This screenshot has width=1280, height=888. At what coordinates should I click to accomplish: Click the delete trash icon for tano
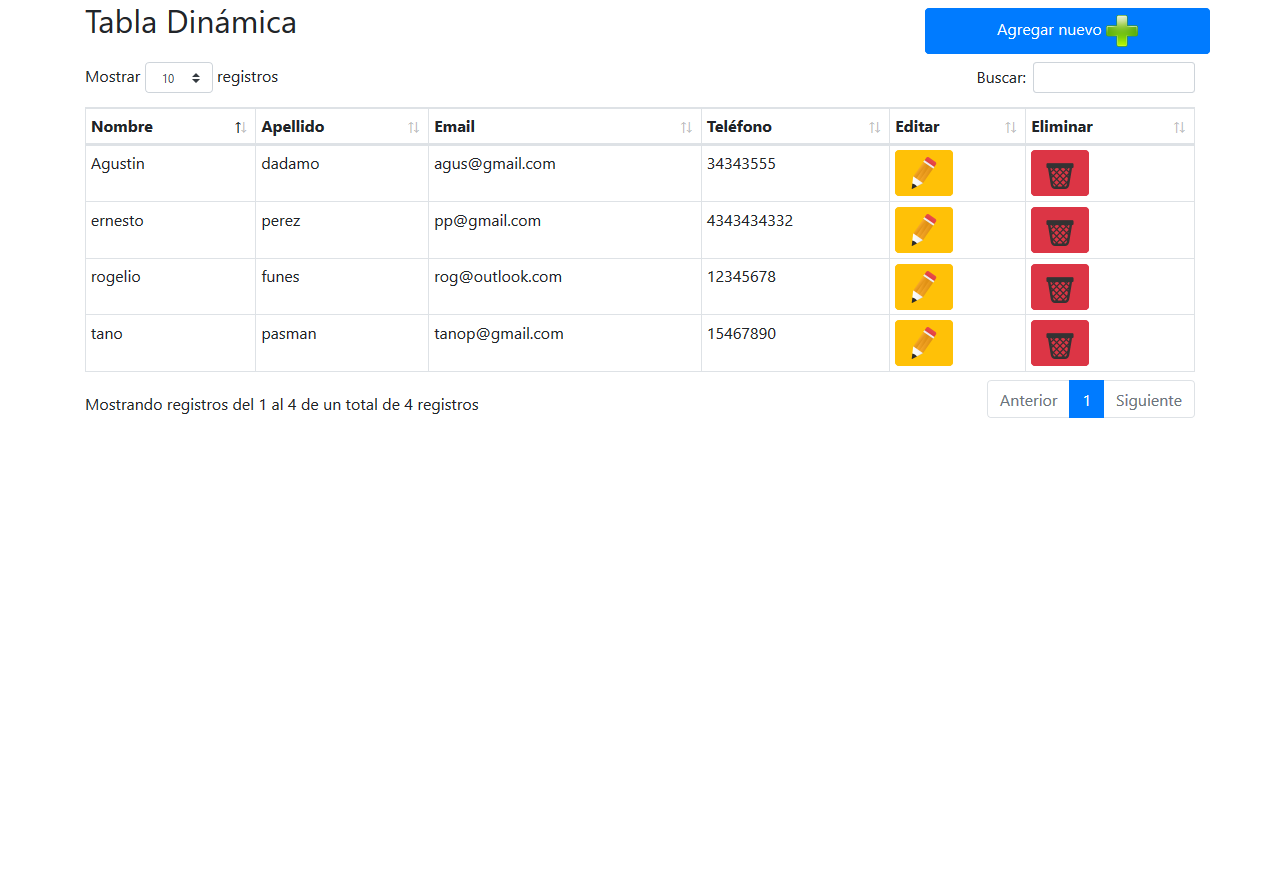click(x=1059, y=342)
